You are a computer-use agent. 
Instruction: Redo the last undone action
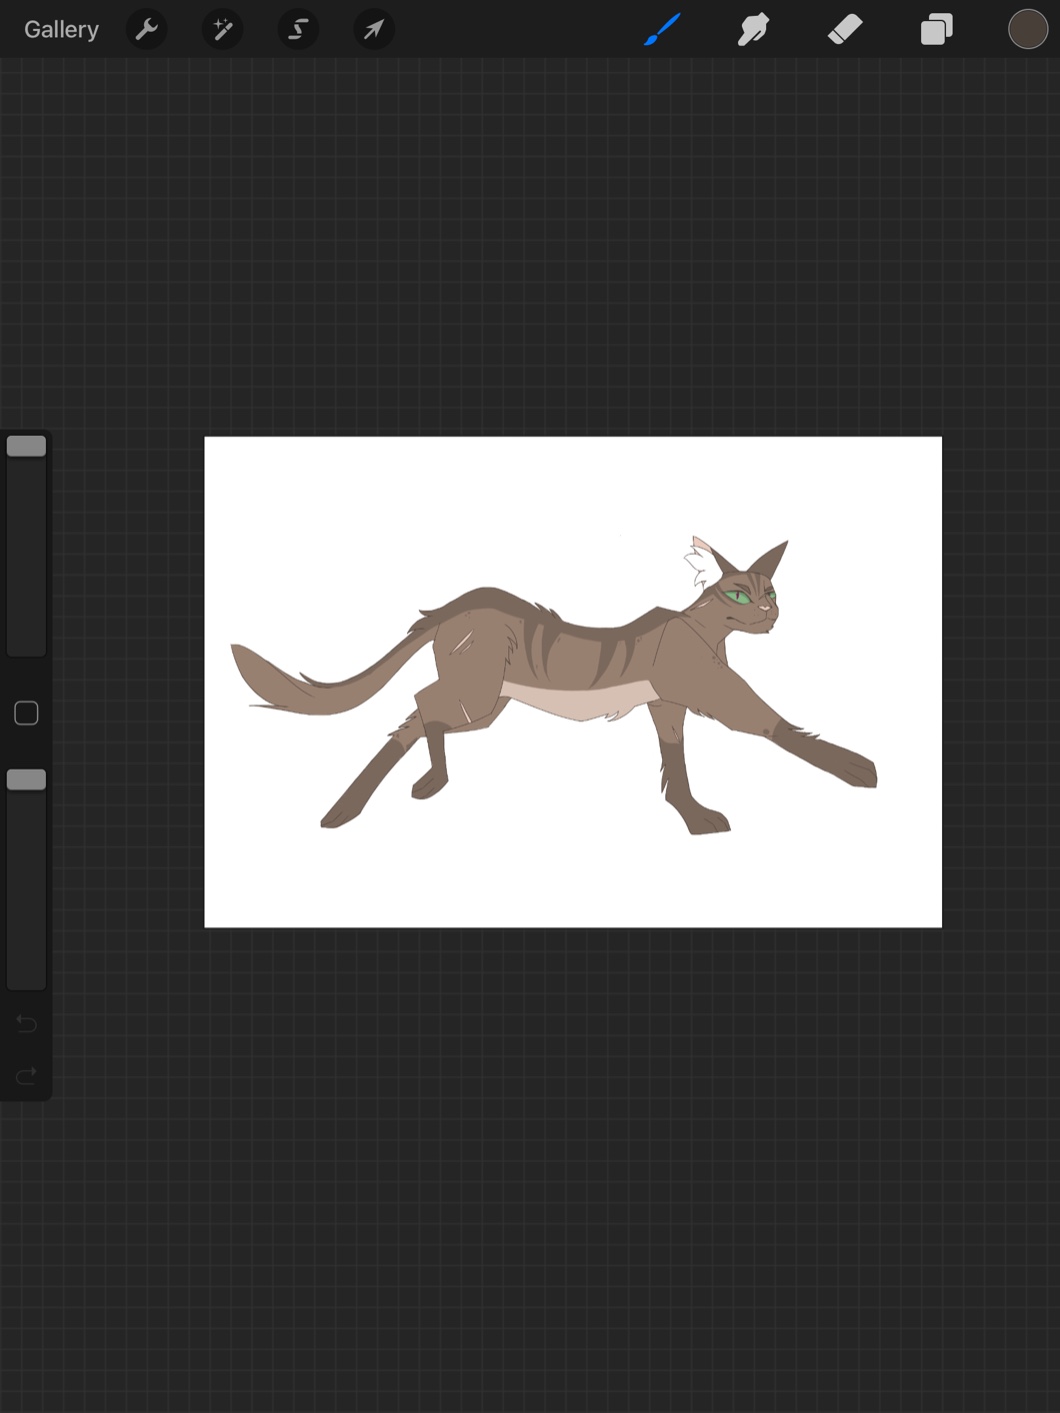tap(27, 1075)
